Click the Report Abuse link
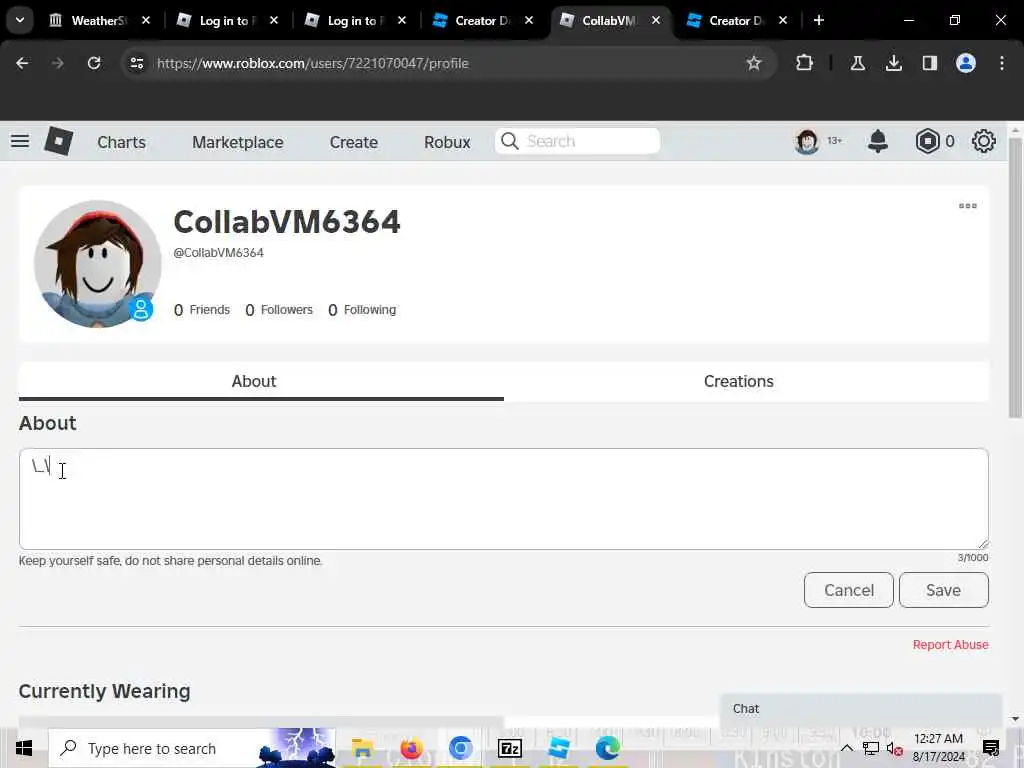The image size is (1024, 768). (950, 645)
